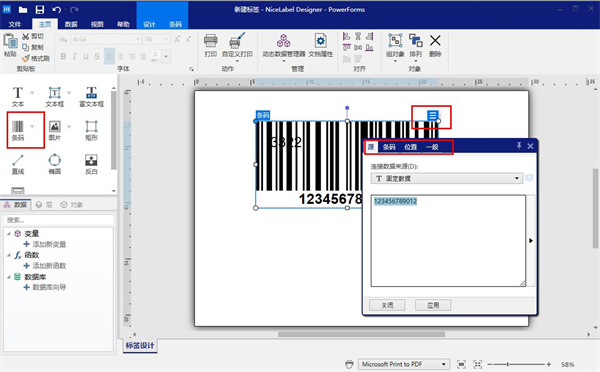Screen dimensions: 600x372
Task: Open the barcode properties menu icon
Action: click(x=432, y=115)
